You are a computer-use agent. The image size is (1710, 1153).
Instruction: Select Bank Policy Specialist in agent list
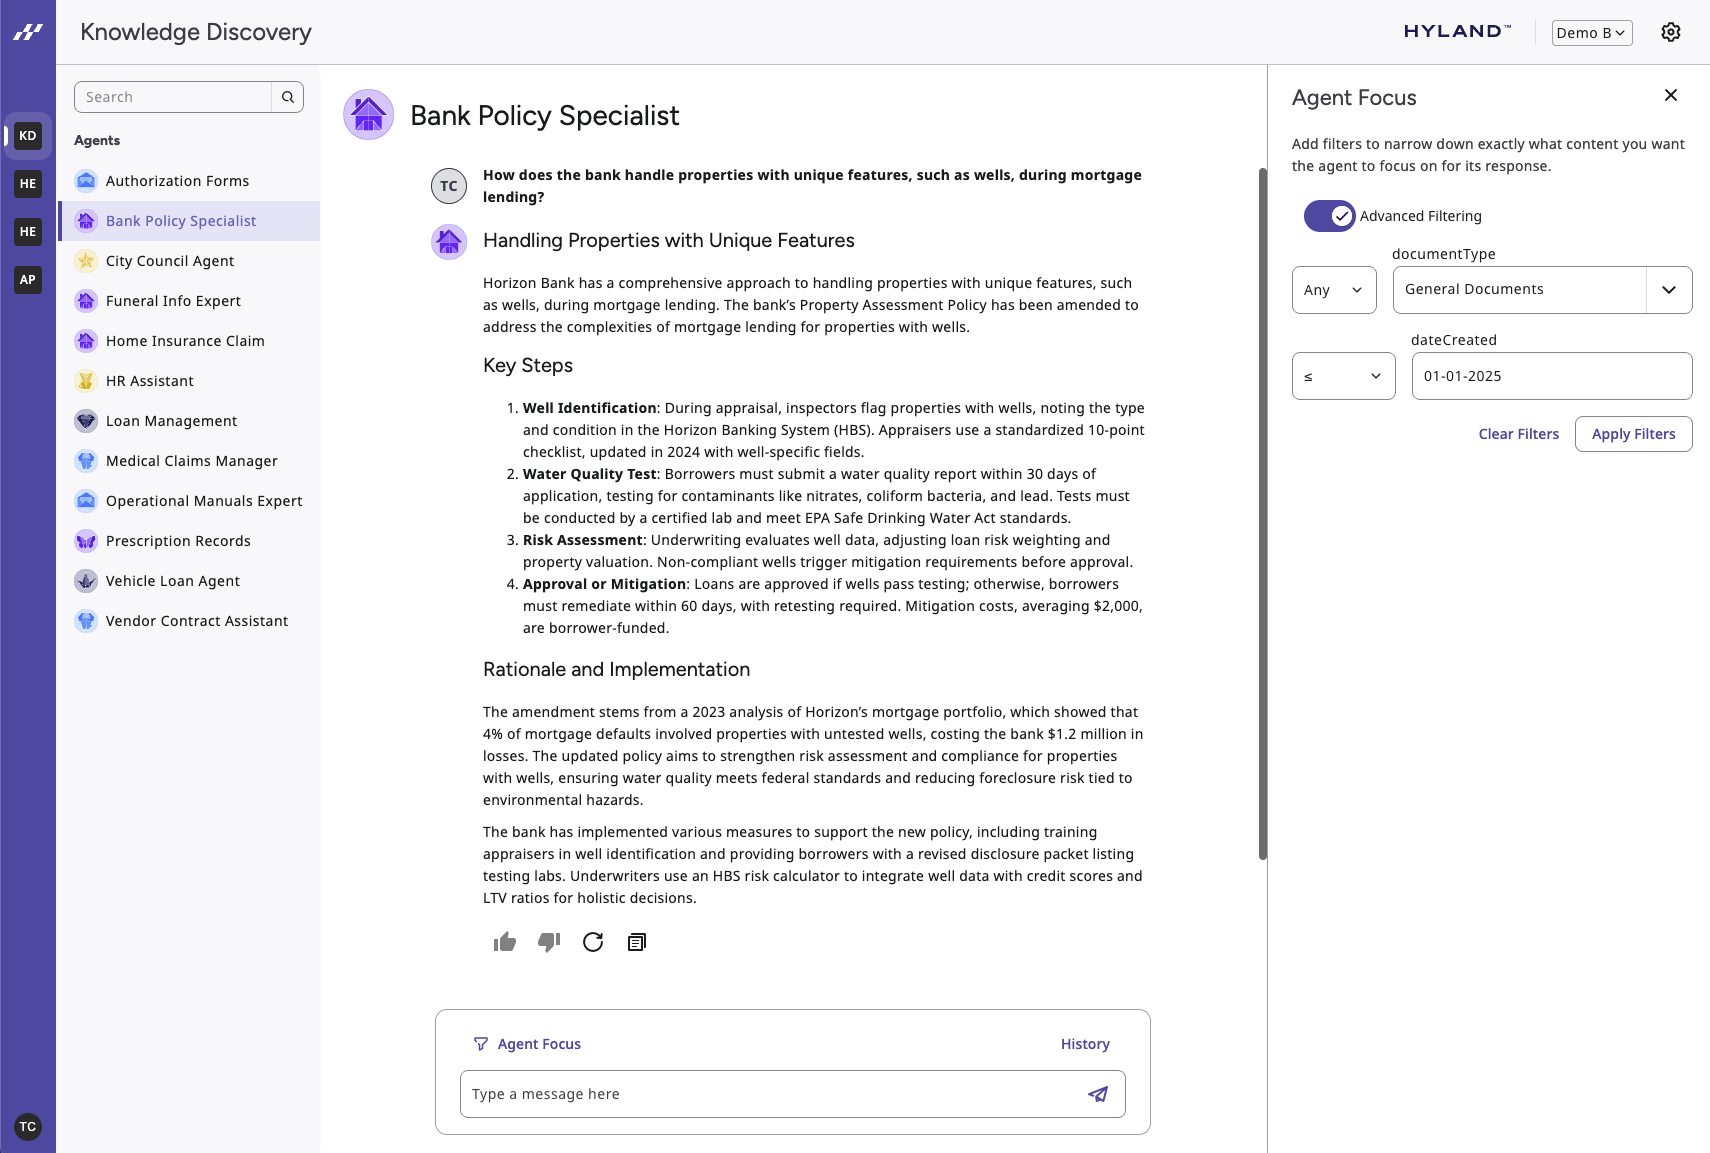(x=189, y=221)
